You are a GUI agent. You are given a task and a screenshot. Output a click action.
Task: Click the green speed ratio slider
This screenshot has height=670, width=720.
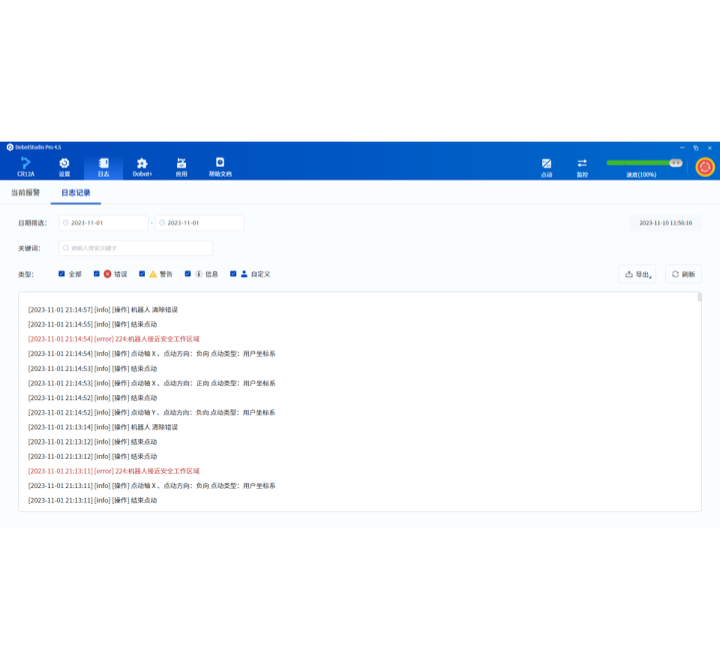tap(640, 162)
